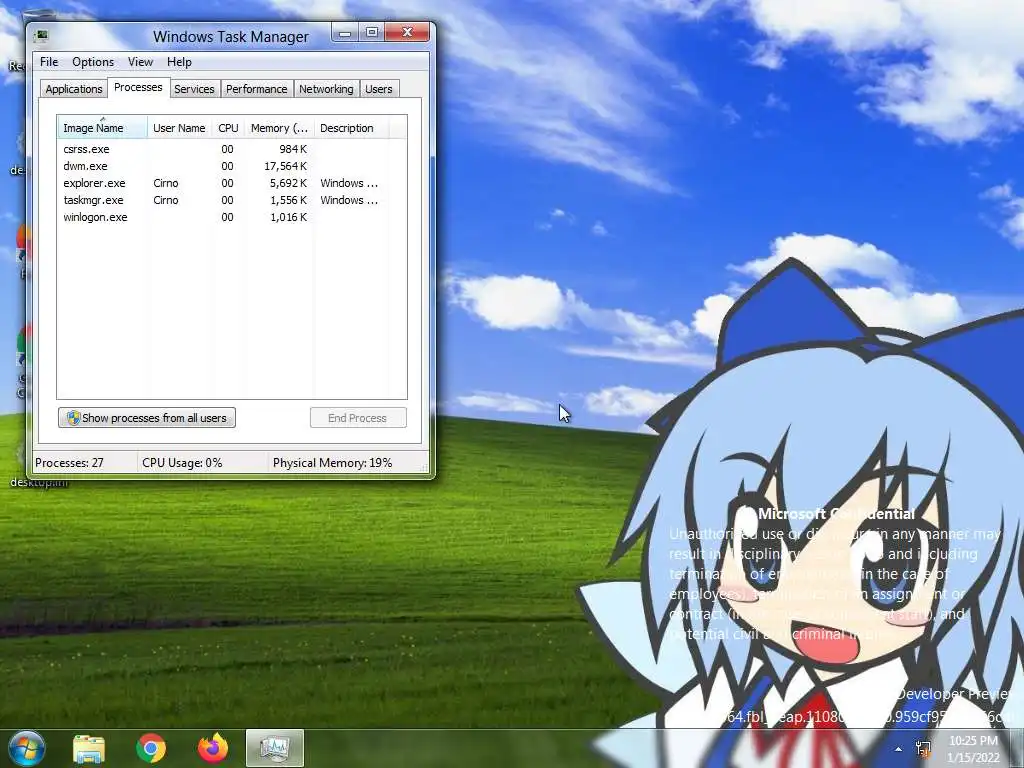Sort by the Memory column header
This screenshot has height=768, width=1024.
coord(279,128)
